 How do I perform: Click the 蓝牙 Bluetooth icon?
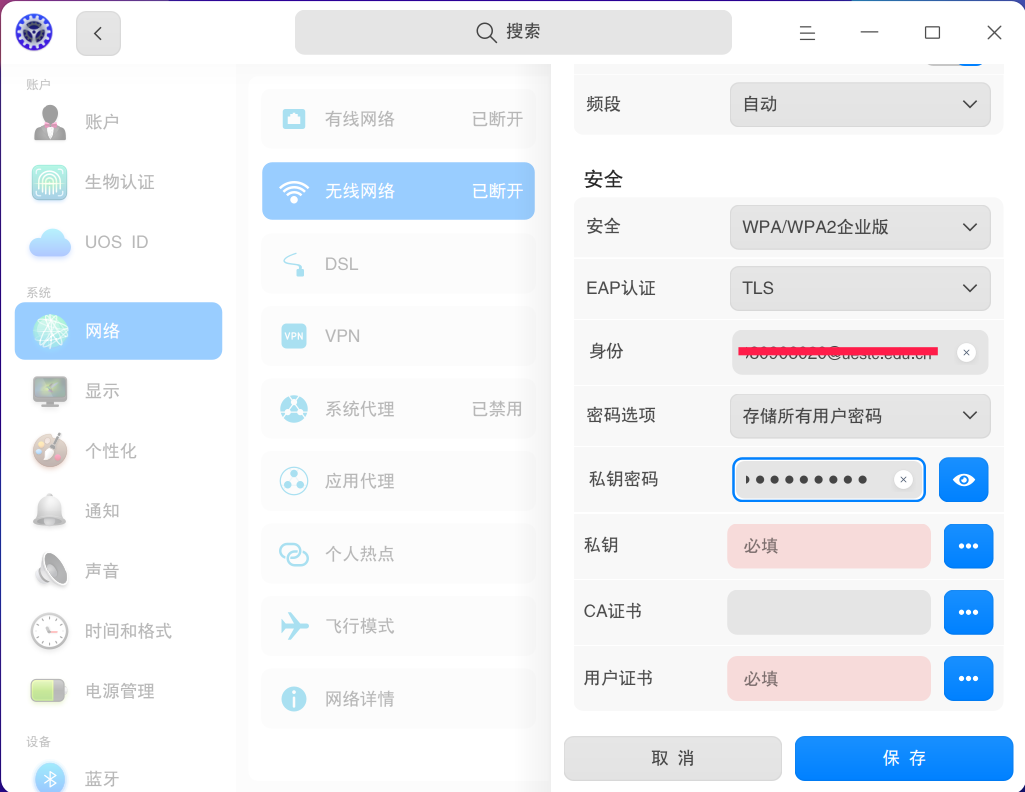50,778
